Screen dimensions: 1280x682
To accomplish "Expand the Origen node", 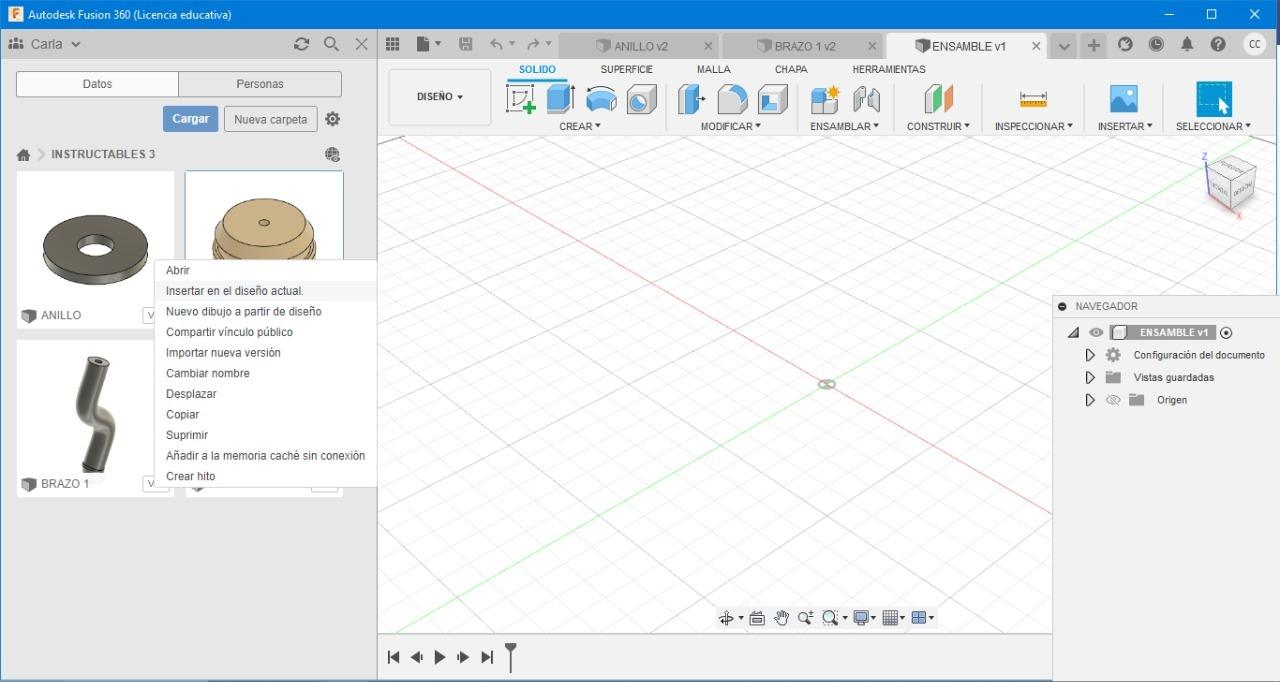I will click(x=1090, y=400).
